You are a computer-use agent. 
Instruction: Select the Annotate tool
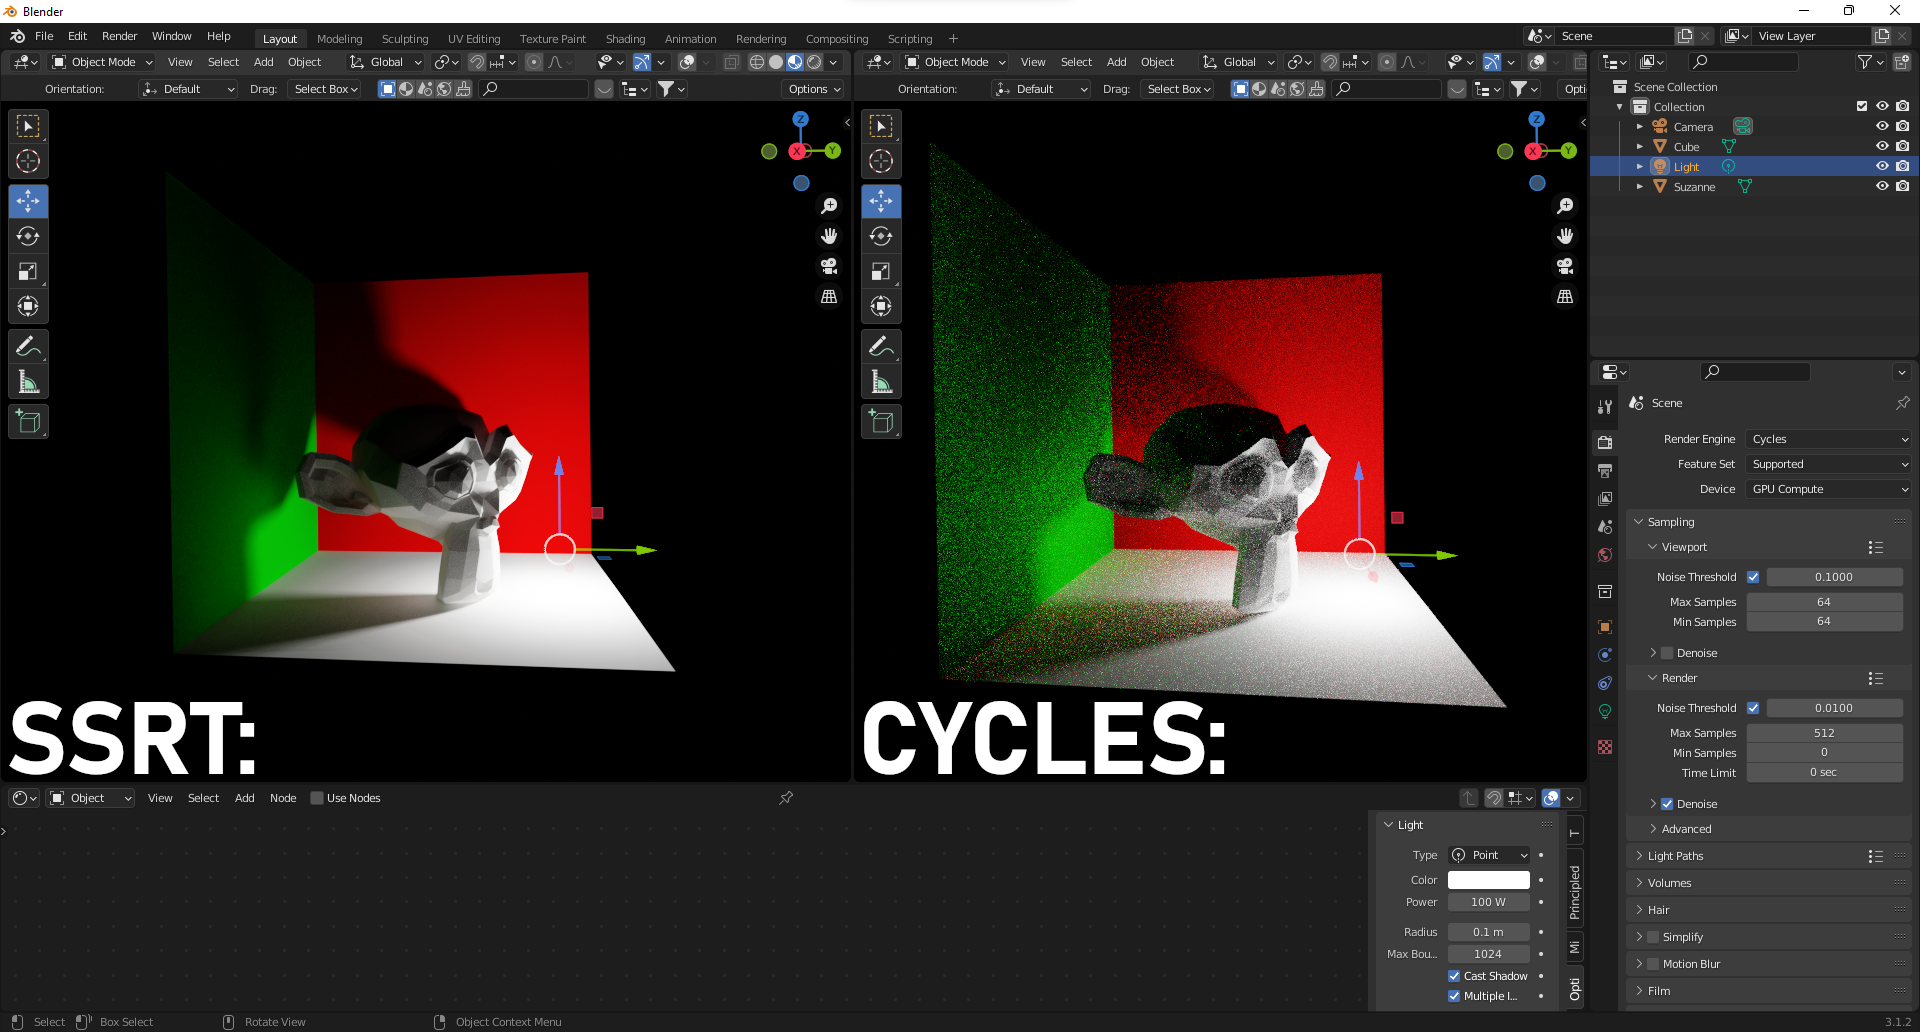(x=28, y=346)
